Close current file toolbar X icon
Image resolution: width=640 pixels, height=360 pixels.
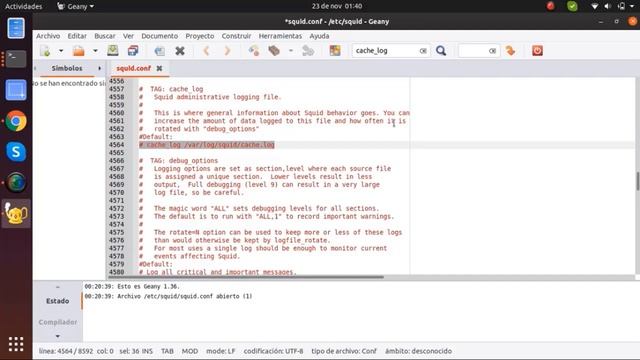[180, 51]
